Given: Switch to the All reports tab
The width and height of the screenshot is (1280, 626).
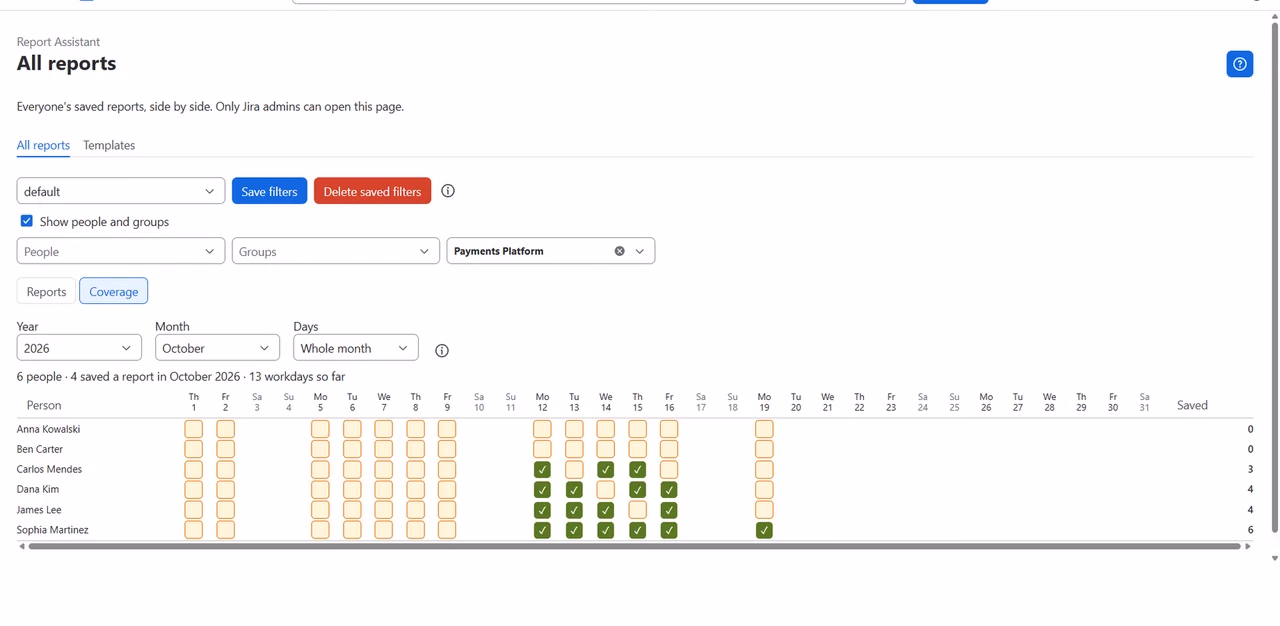Looking at the screenshot, I should [x=43, y=145].
